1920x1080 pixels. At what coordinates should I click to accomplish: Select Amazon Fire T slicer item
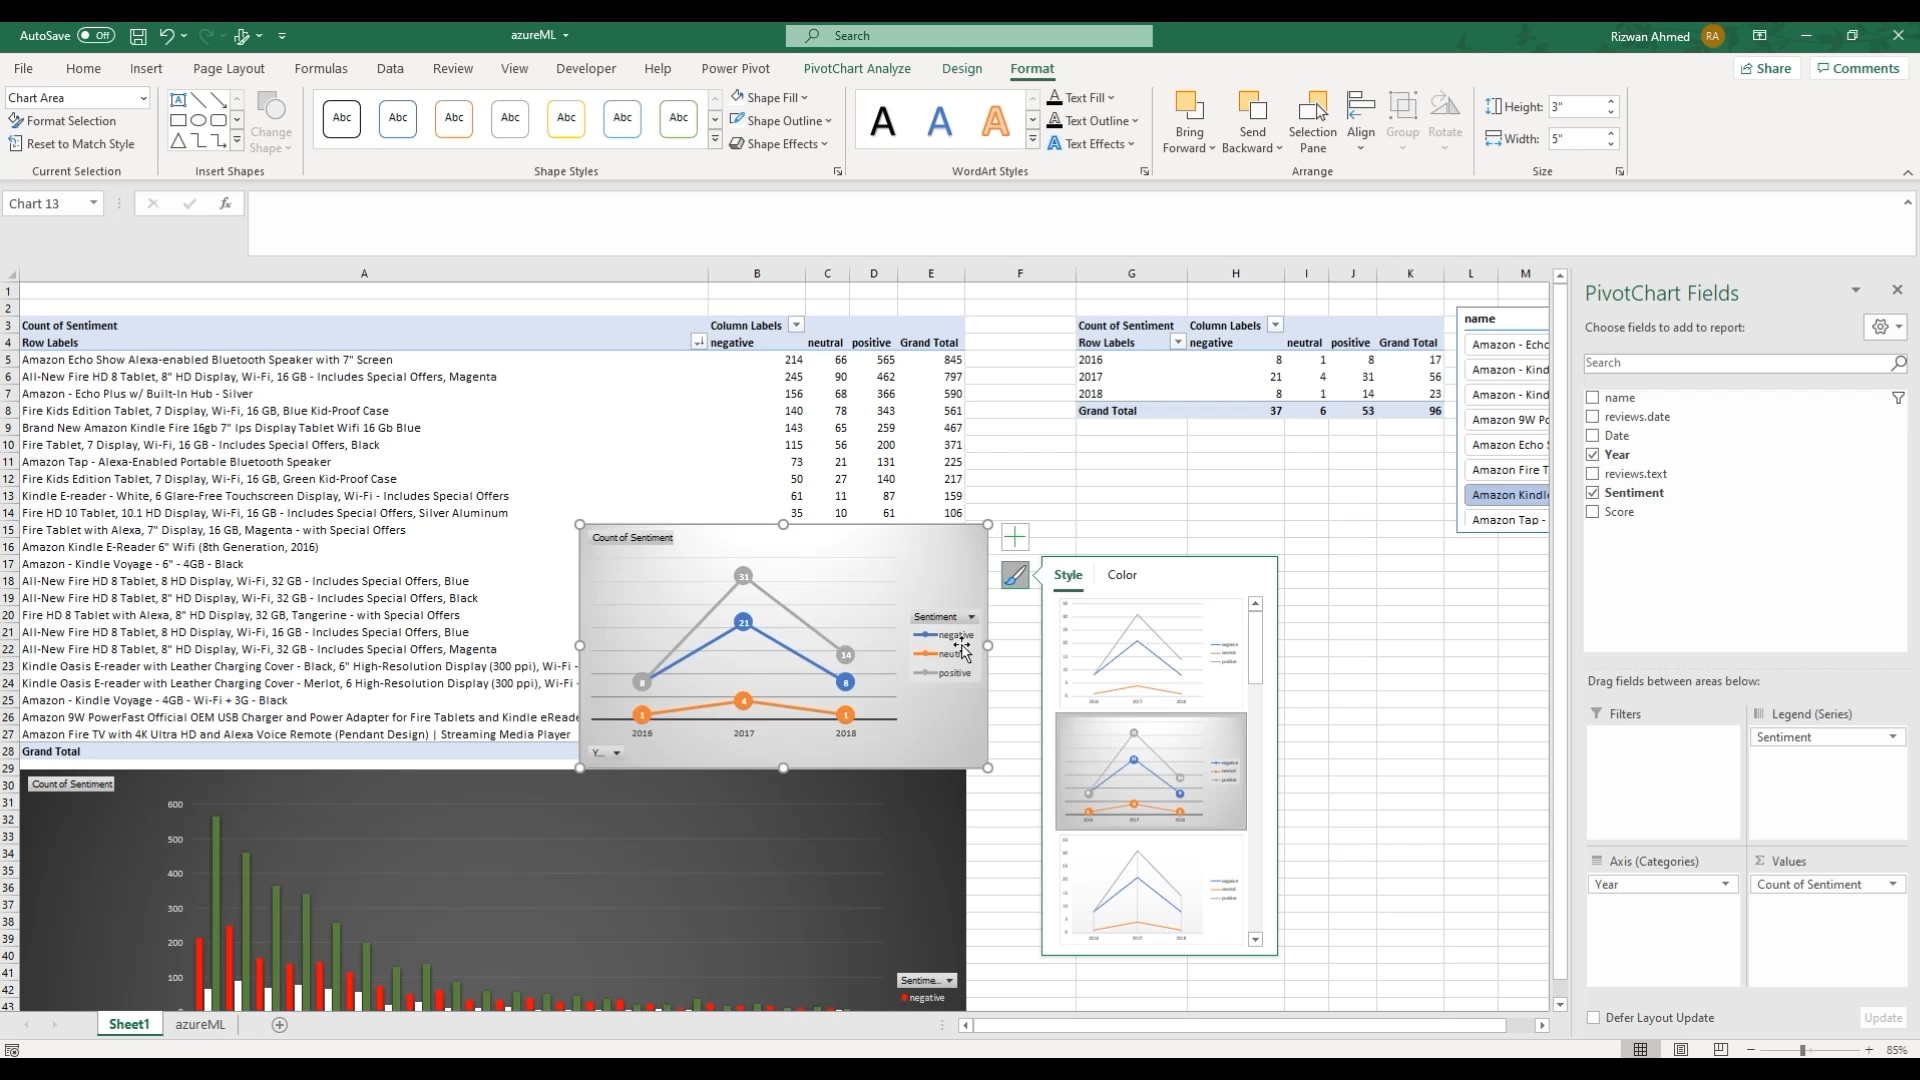1507,470
